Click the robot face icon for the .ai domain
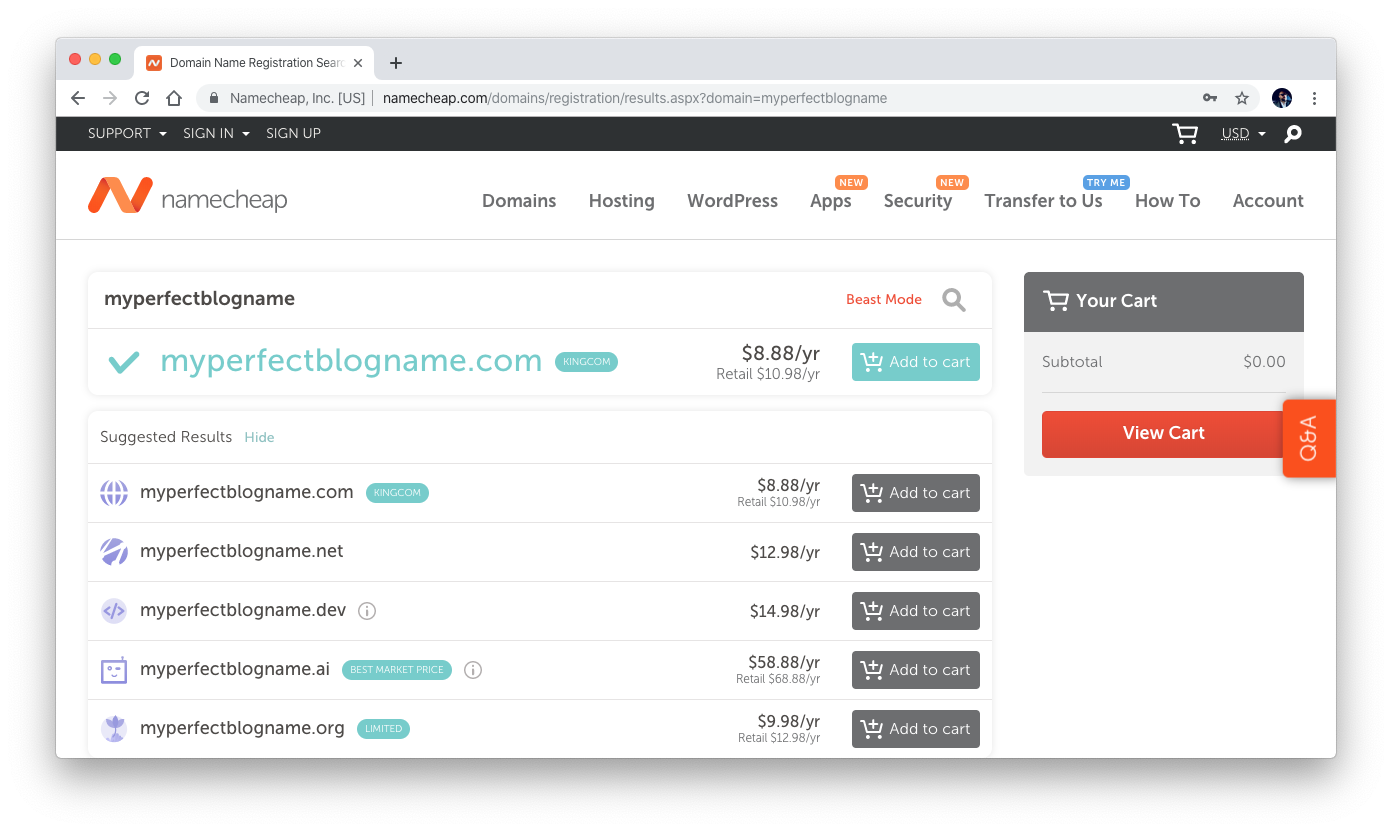 point(114,670)
